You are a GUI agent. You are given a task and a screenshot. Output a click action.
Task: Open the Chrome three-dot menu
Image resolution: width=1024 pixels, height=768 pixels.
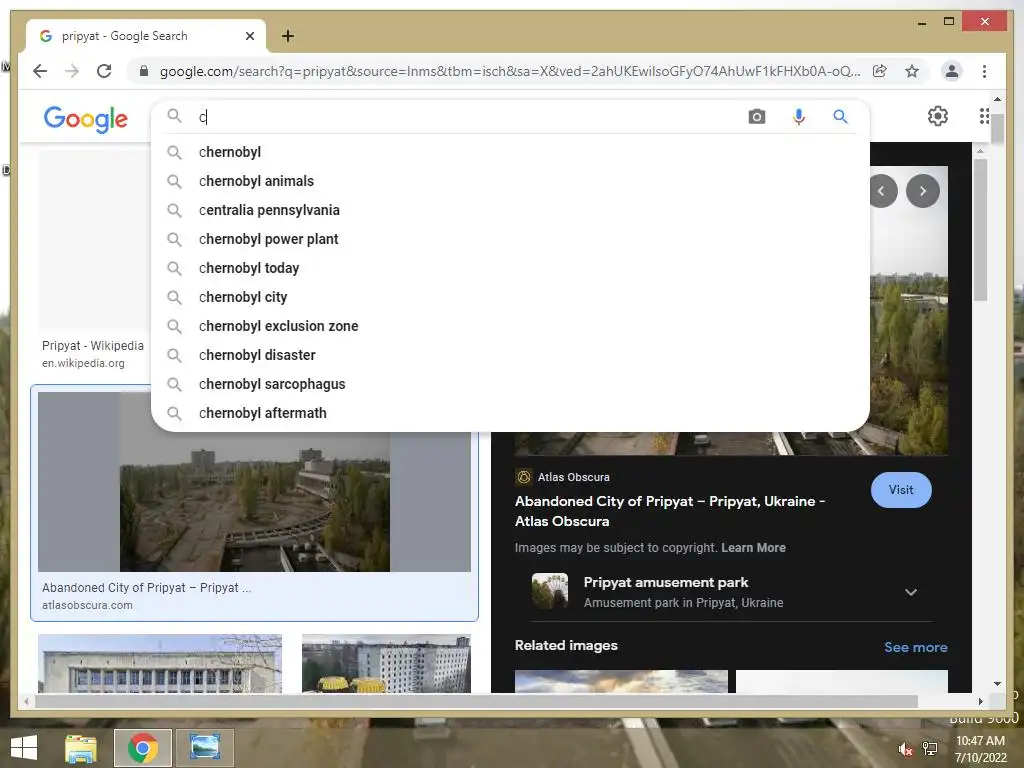pyautogui.click(x=984, y=71)
